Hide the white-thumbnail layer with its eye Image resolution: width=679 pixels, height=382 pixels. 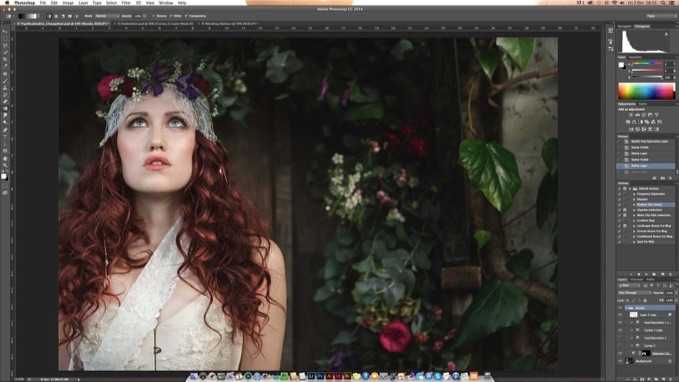coord(620,315)
